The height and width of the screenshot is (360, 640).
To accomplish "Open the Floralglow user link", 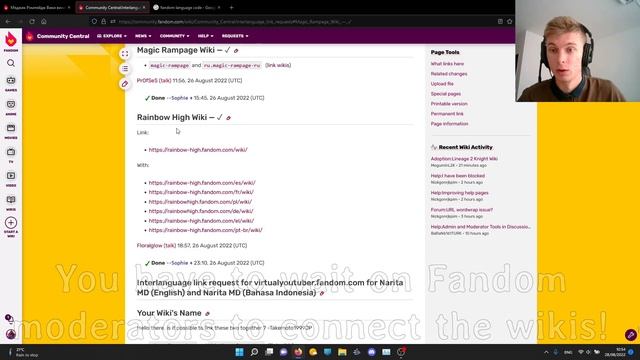I will pos(149,246).
